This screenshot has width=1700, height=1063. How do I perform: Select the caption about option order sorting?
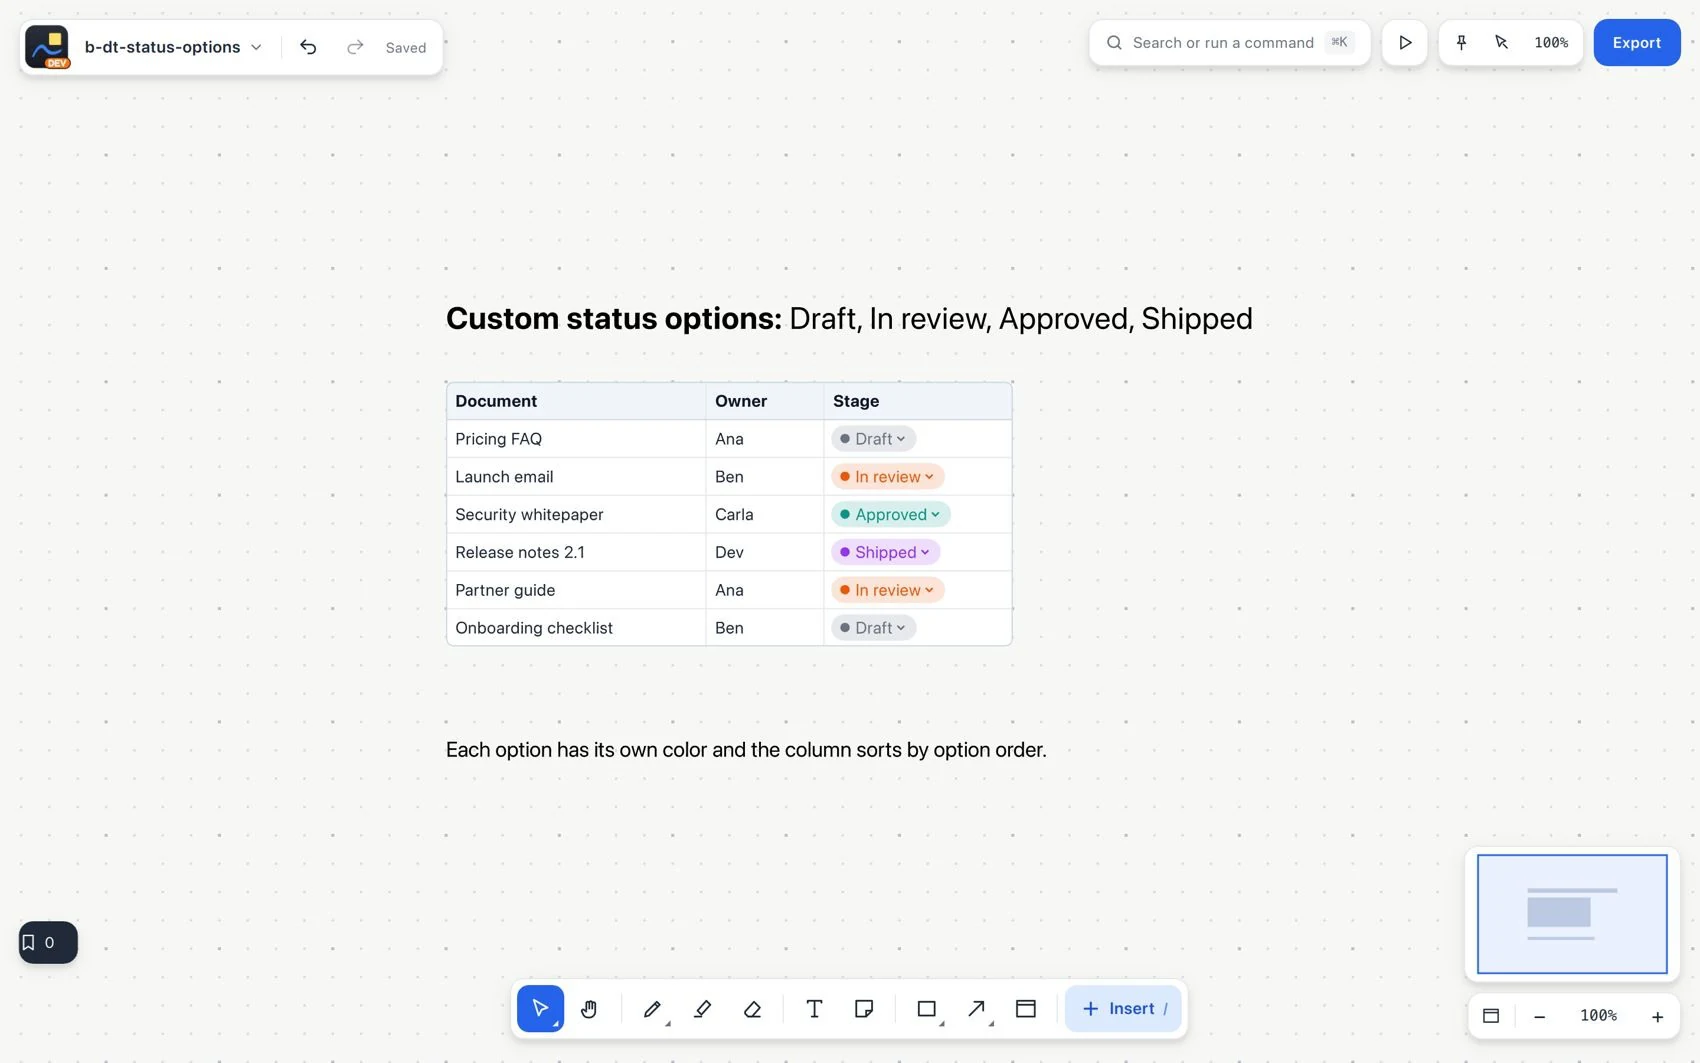[x=746, y=750]
